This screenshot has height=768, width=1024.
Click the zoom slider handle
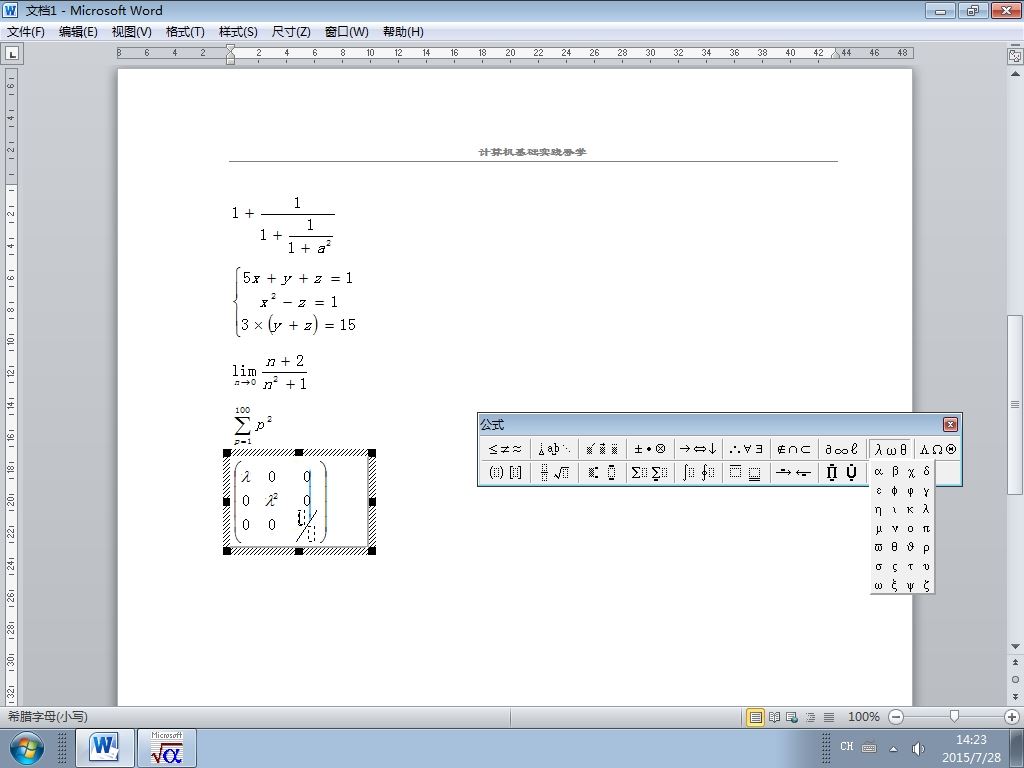(954, 716)
